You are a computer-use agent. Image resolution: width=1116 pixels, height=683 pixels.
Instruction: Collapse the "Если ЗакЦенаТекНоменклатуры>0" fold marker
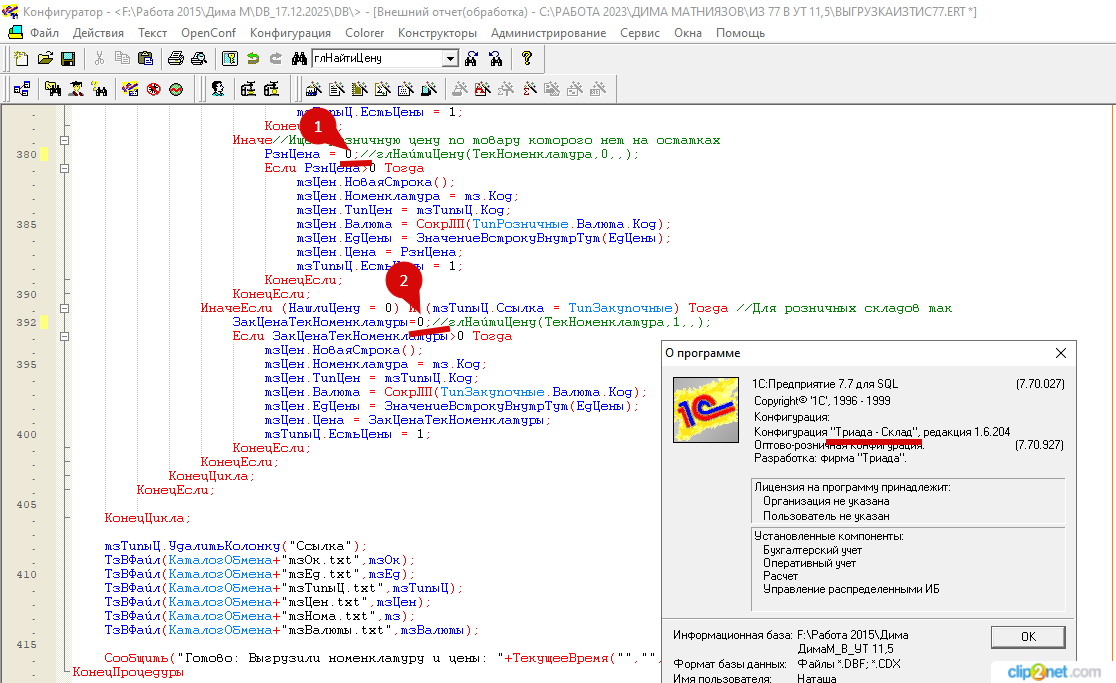click(64, 337)
